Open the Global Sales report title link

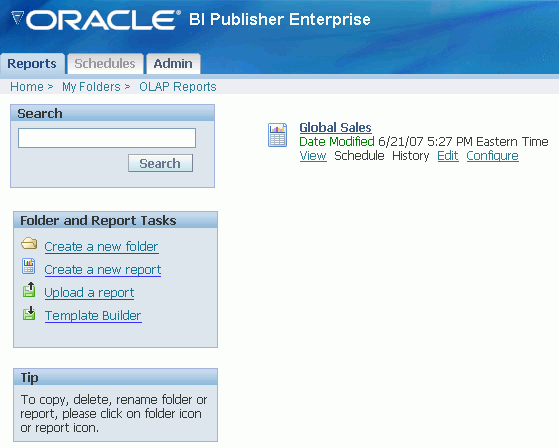(335, 127)
